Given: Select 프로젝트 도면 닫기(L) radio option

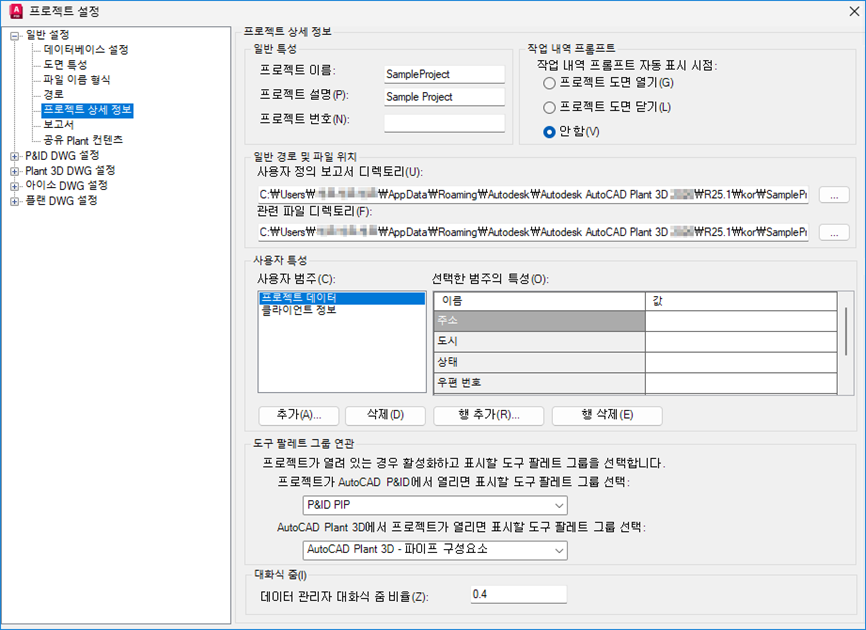Looking at the screenshot, I should (x=608, y=107).
